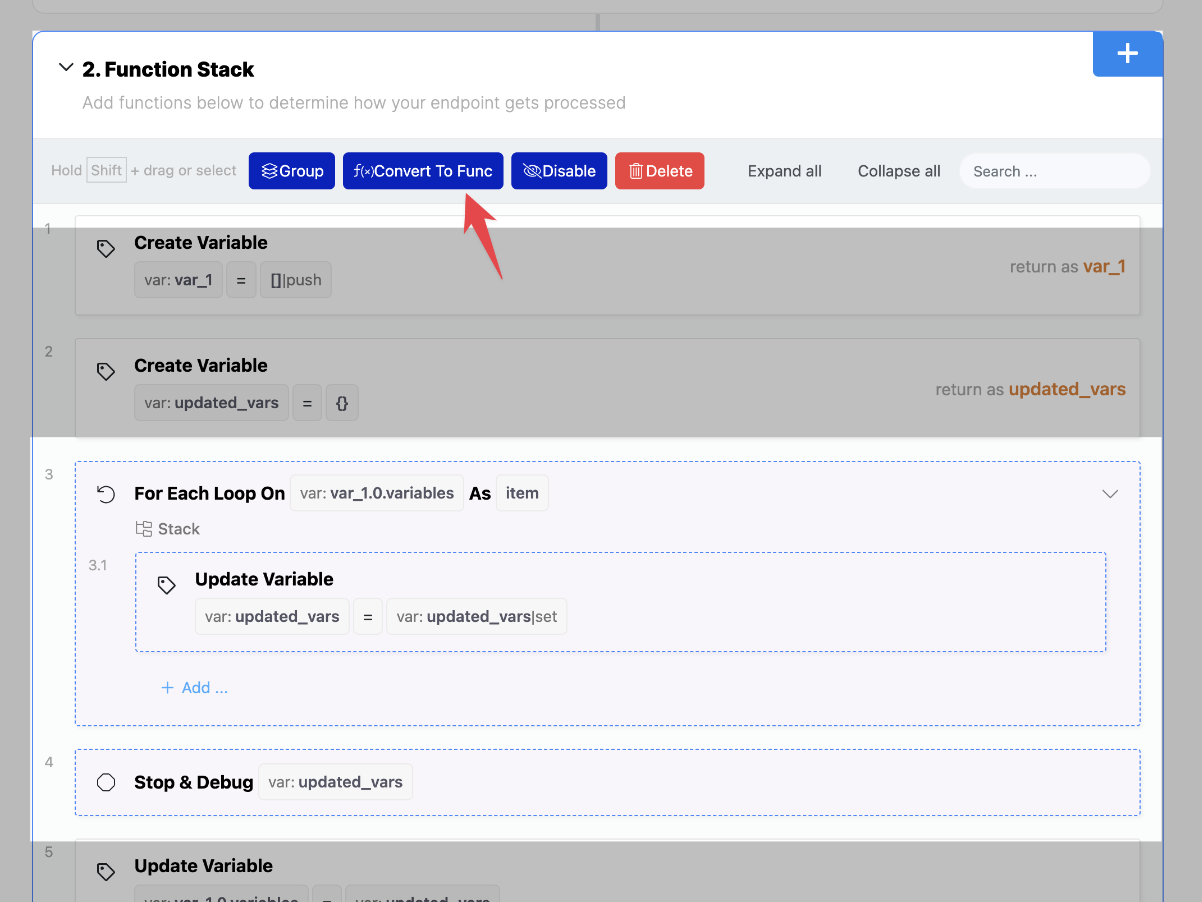1202x902 pixels.
Task: Click tag icon of Create Variable updated_vars
Action: 106,372
